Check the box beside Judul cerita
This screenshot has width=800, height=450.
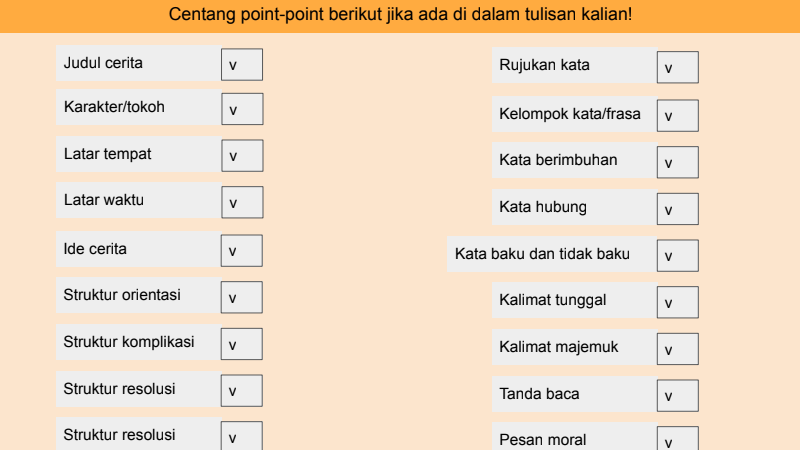pyautogui.click(x=242, y=64)
